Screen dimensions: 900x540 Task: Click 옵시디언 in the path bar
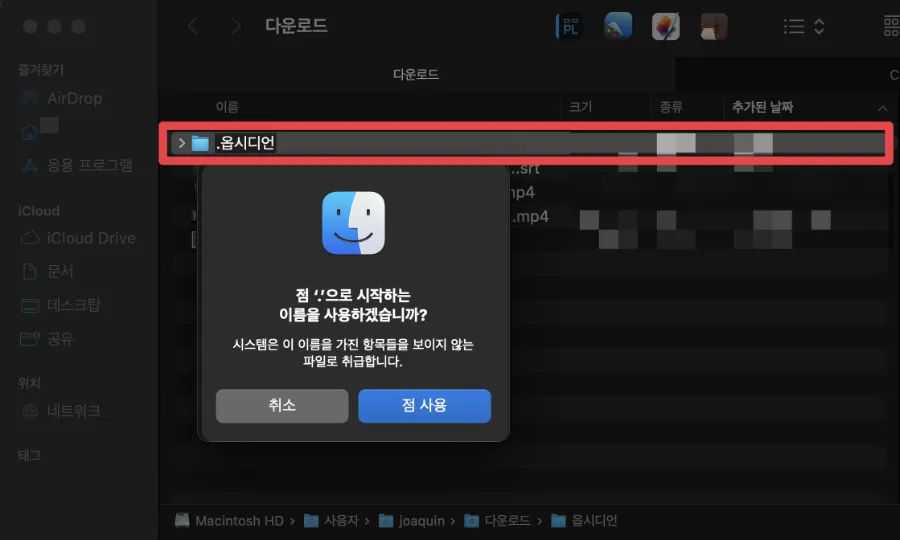pos(584,520)
